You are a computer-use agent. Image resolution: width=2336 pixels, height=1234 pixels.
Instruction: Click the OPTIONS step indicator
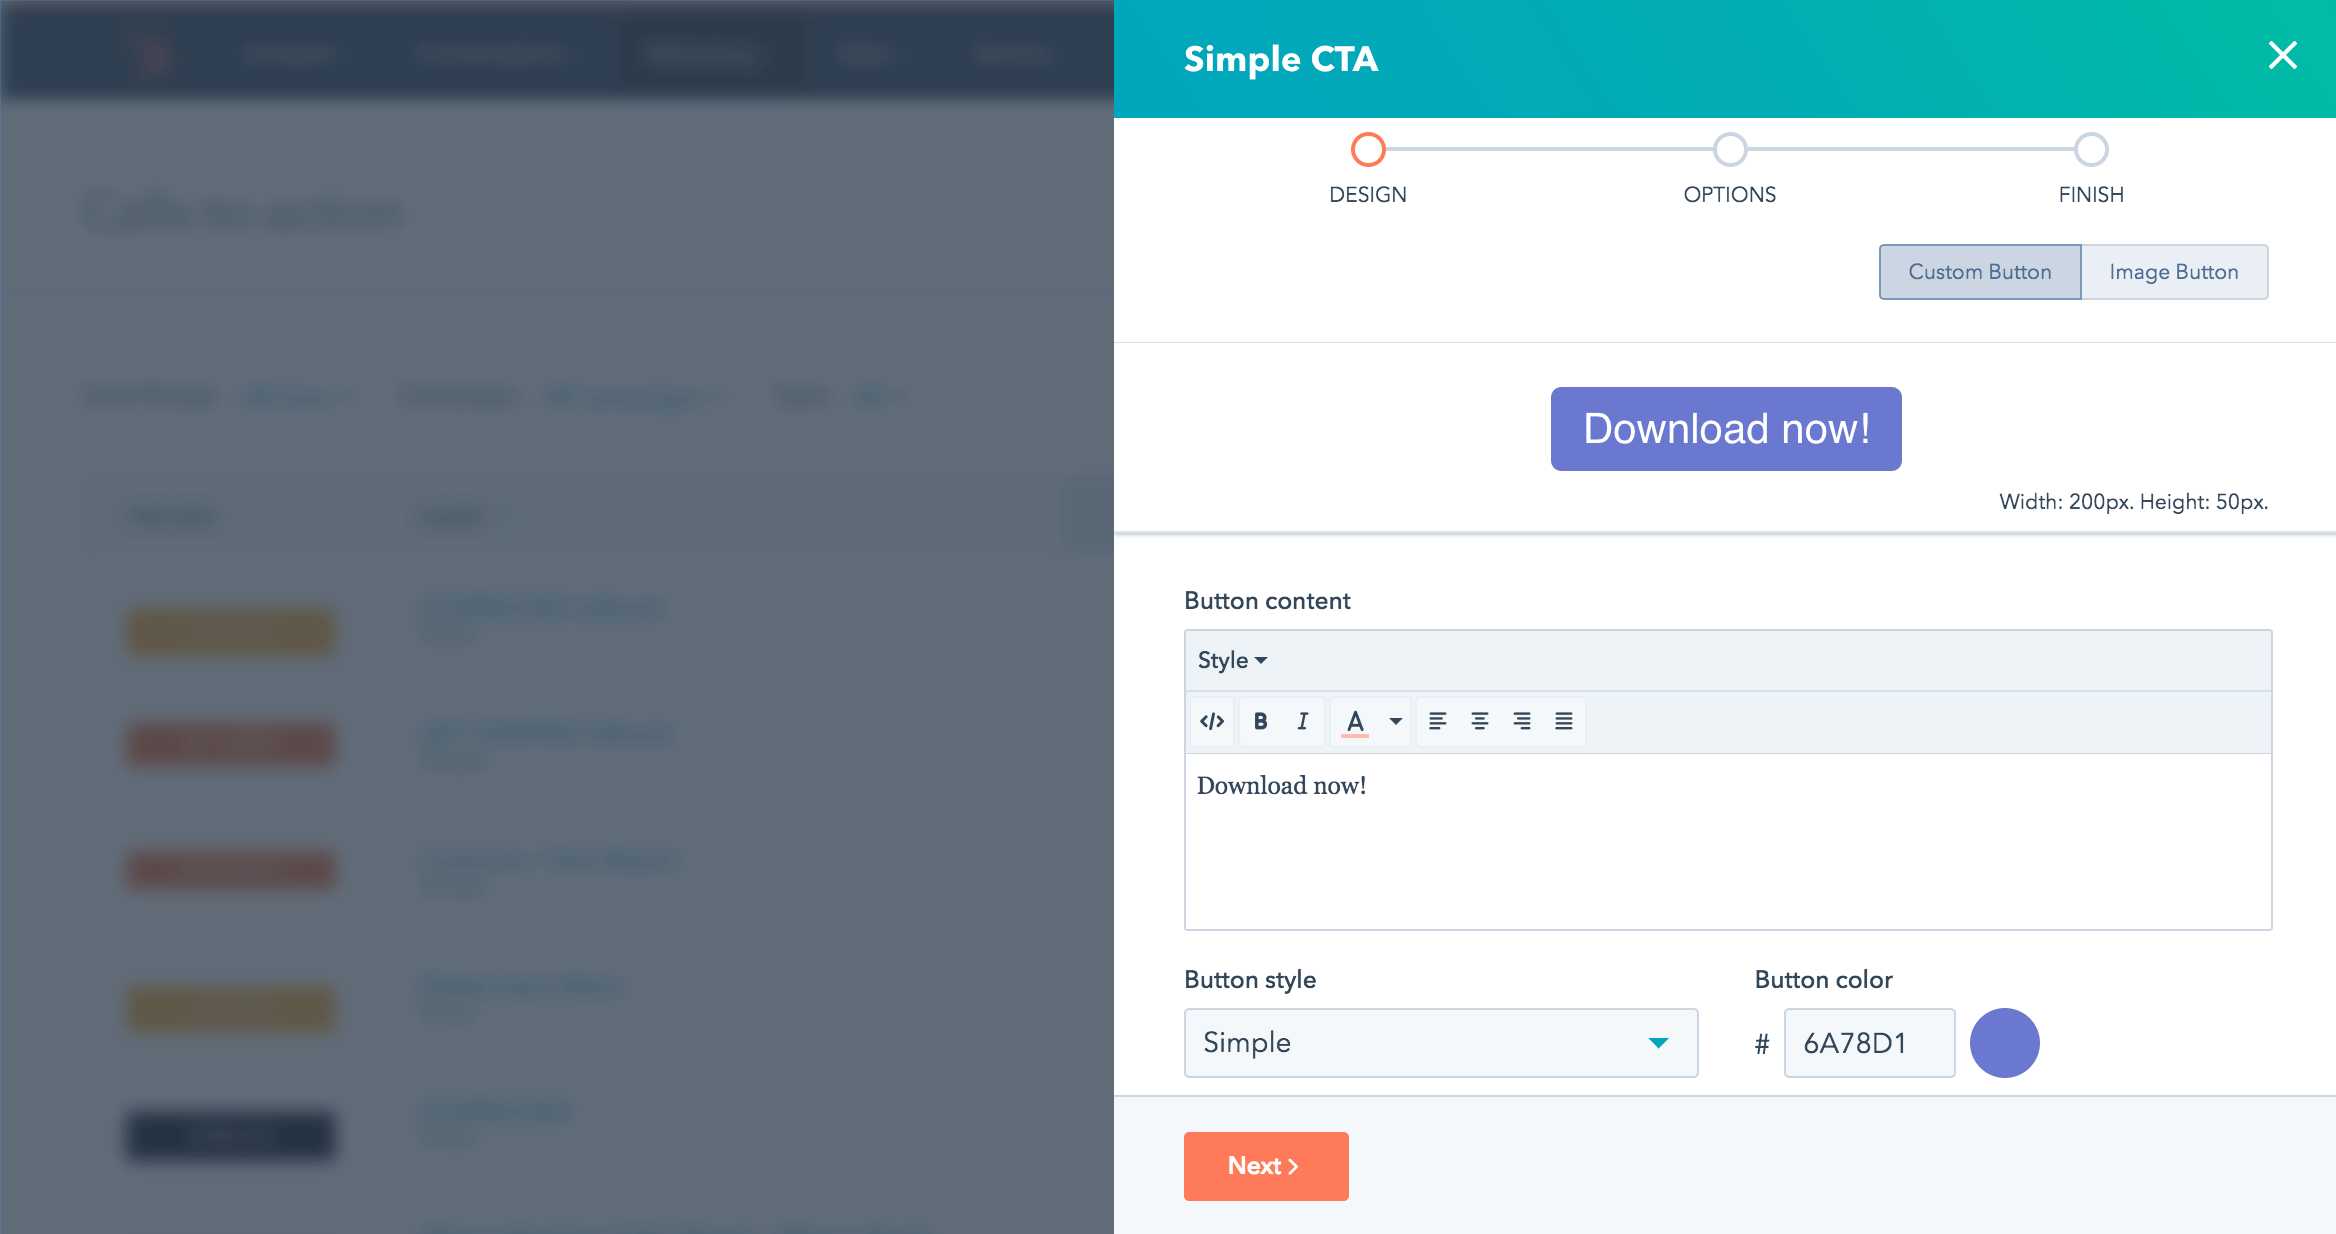click(x=1727, y=150)
